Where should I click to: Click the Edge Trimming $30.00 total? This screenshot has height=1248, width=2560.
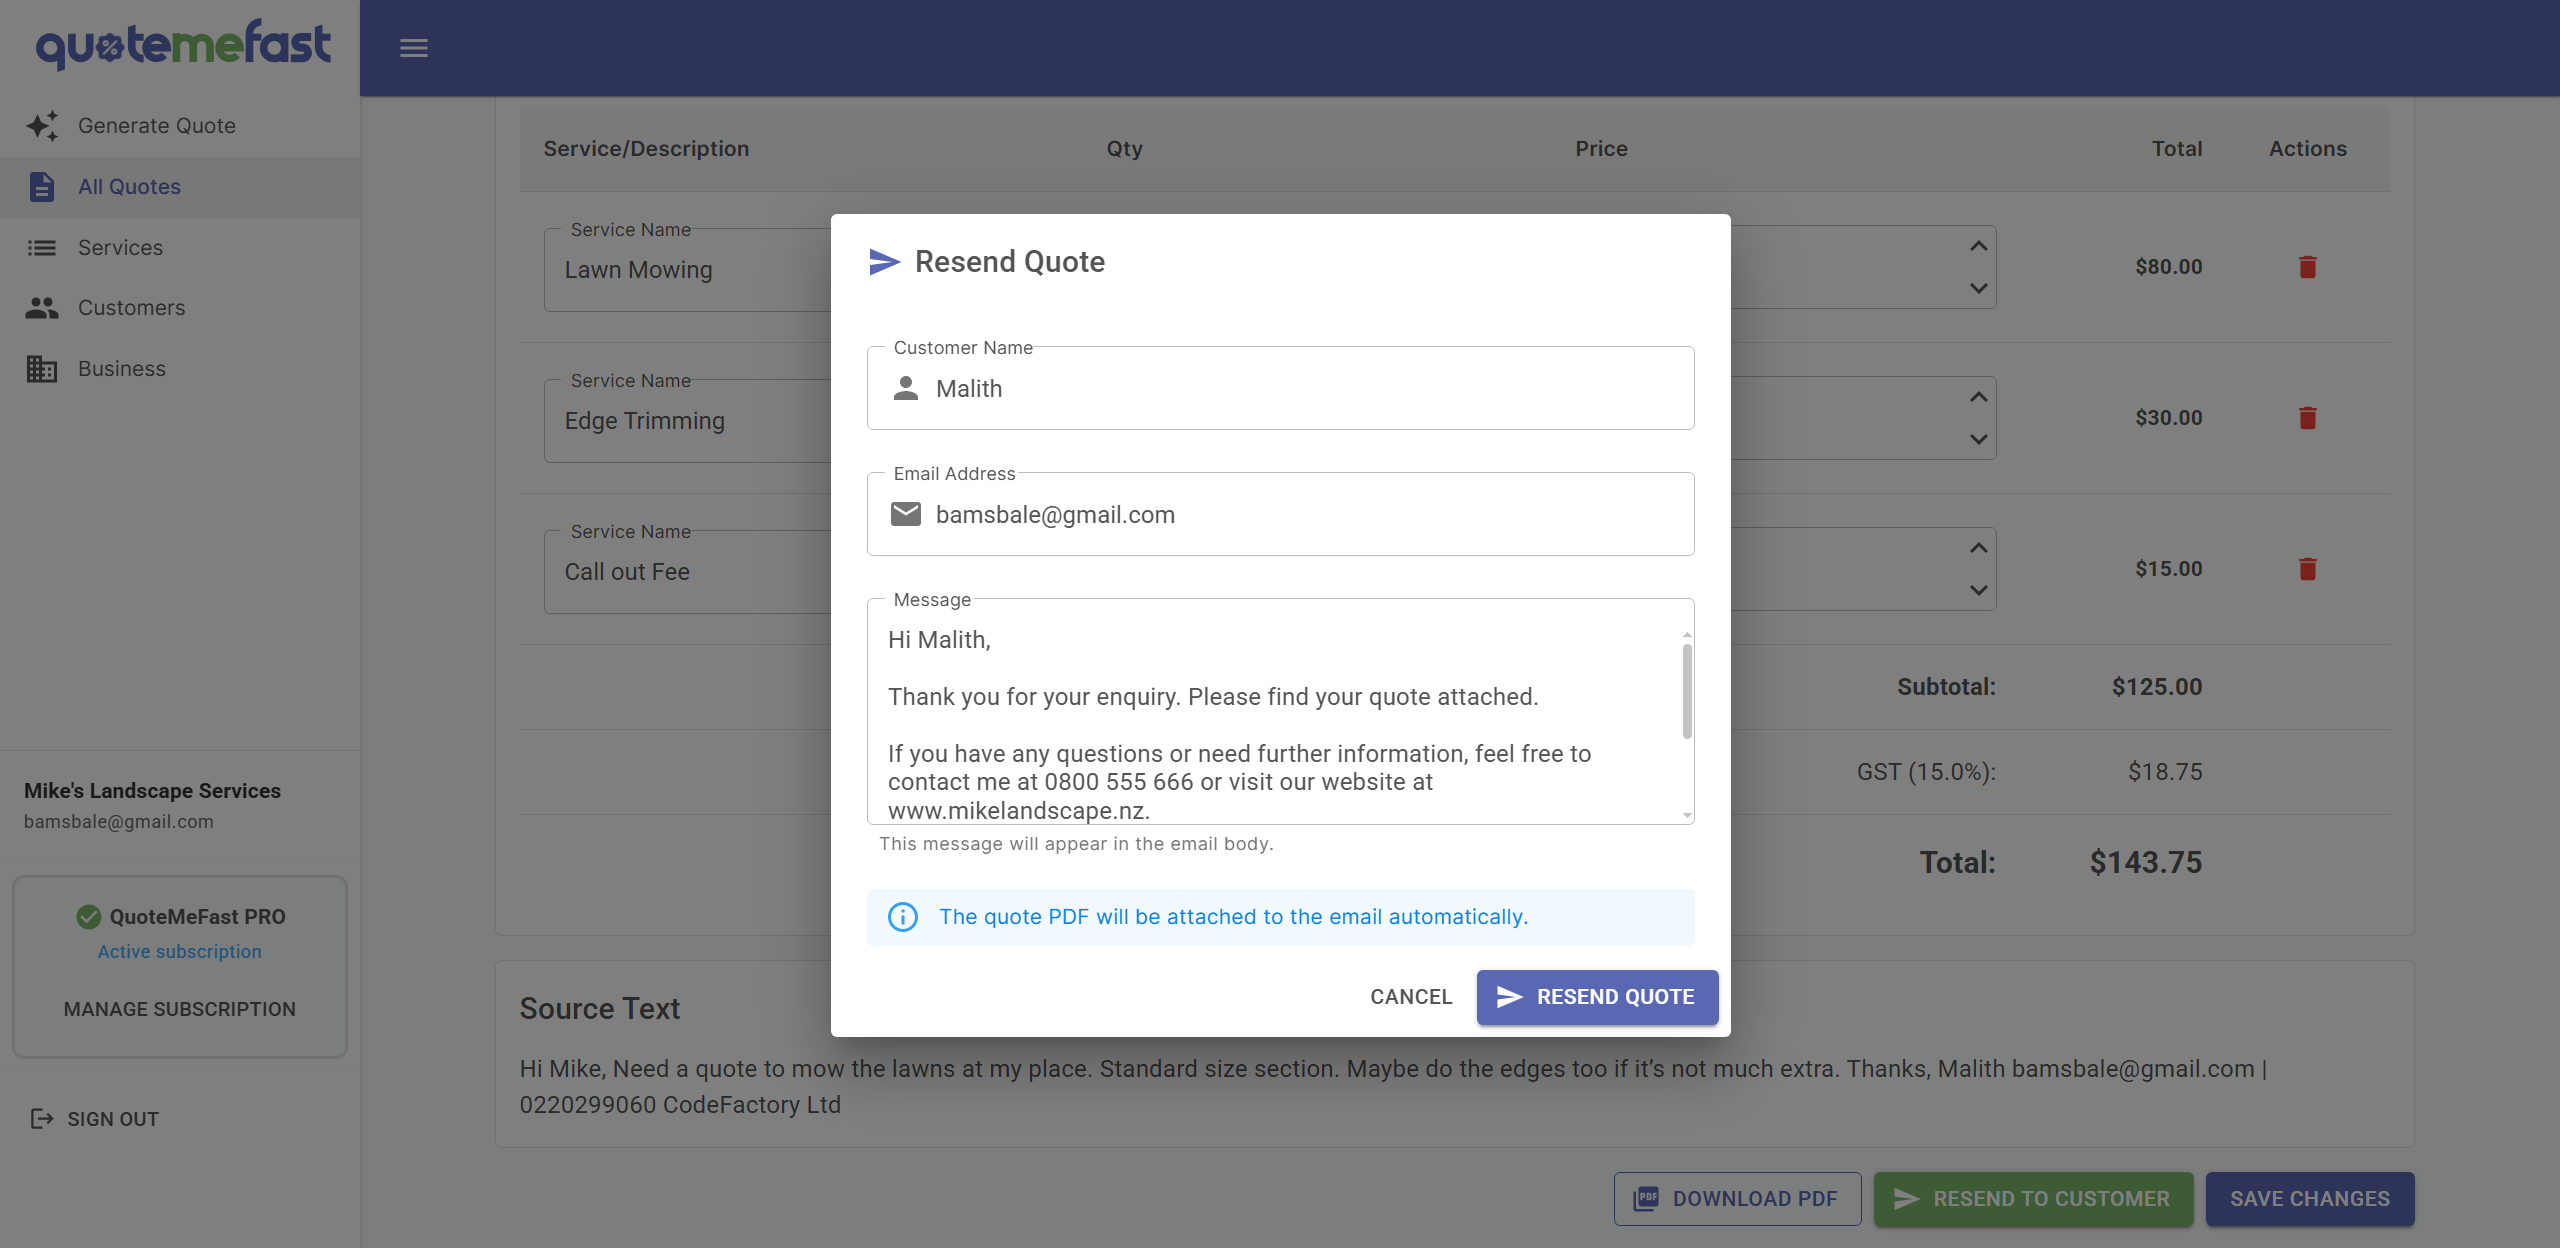(x=2169, y=418)
